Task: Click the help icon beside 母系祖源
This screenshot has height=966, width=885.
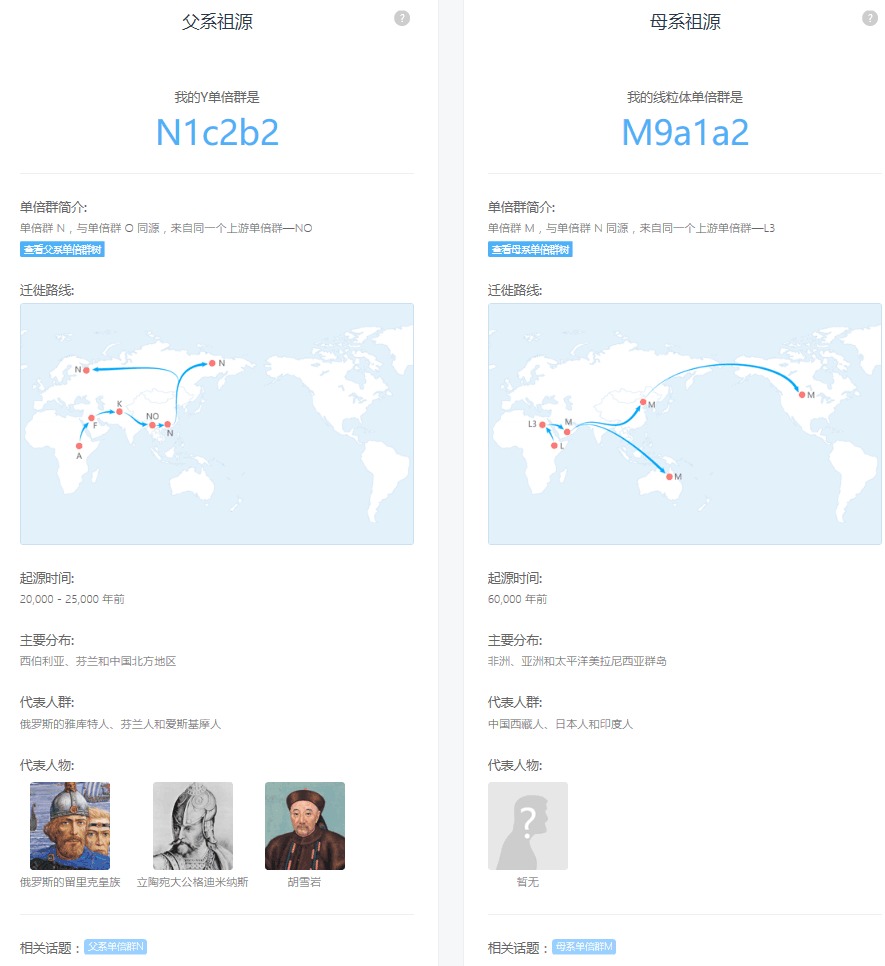Action: point(870,18)
